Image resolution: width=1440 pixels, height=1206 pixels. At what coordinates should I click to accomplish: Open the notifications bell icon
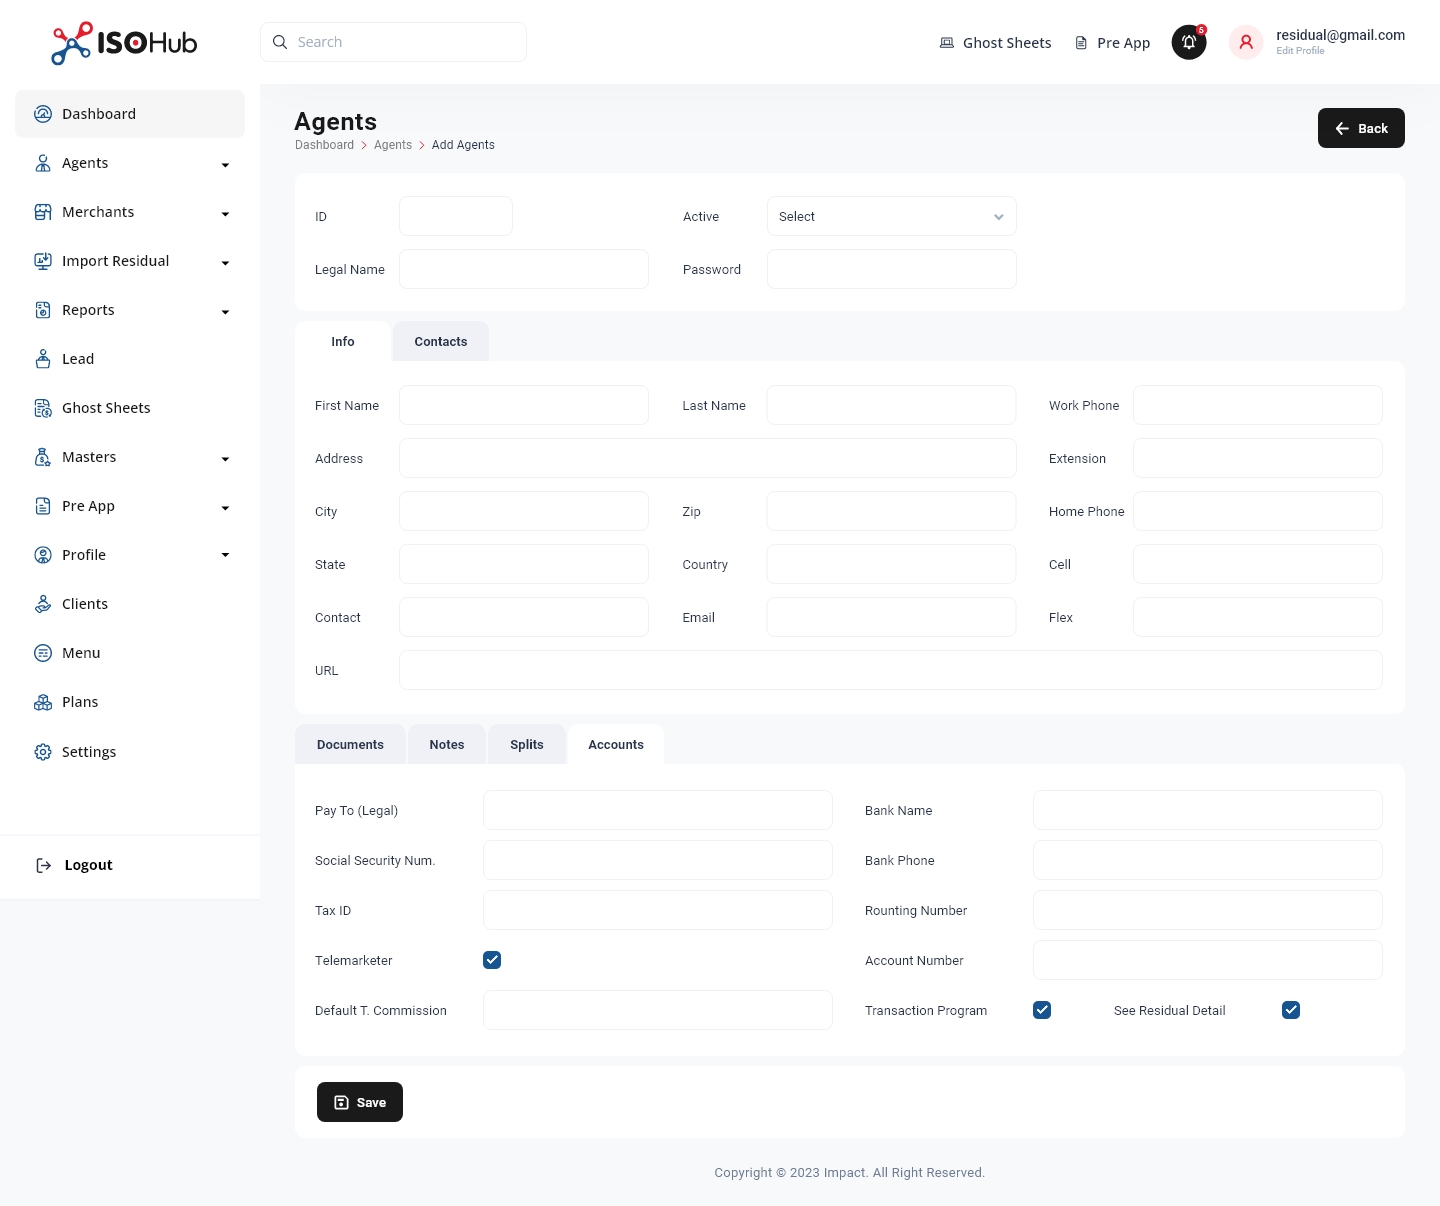pyautogui.click(x=1189, y=42)
